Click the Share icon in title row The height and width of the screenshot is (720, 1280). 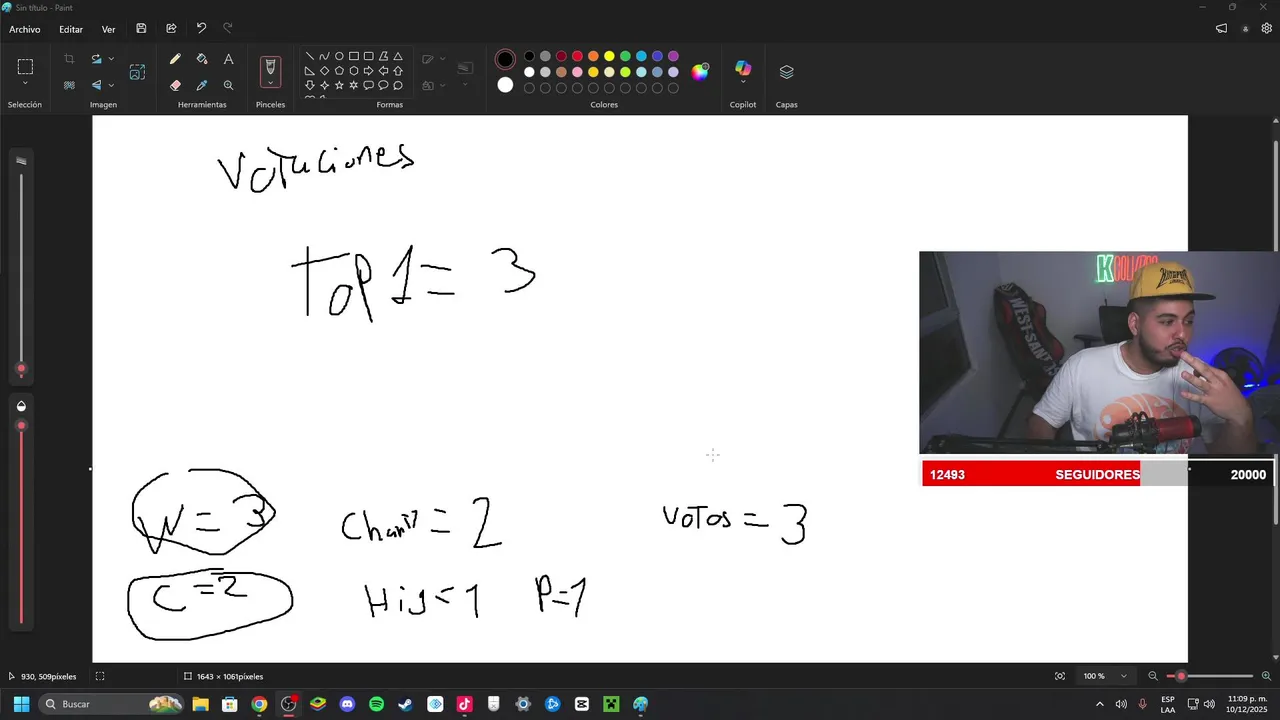171,29
